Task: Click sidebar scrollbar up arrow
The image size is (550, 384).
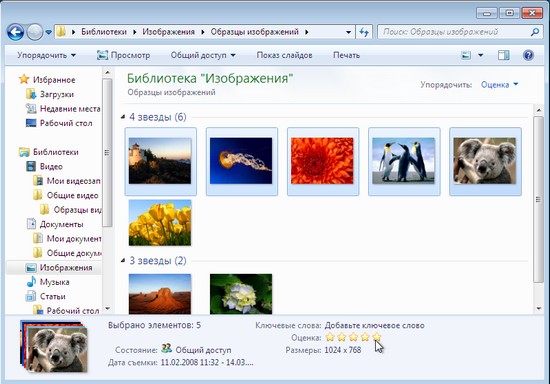Action: tap(107, 72)
